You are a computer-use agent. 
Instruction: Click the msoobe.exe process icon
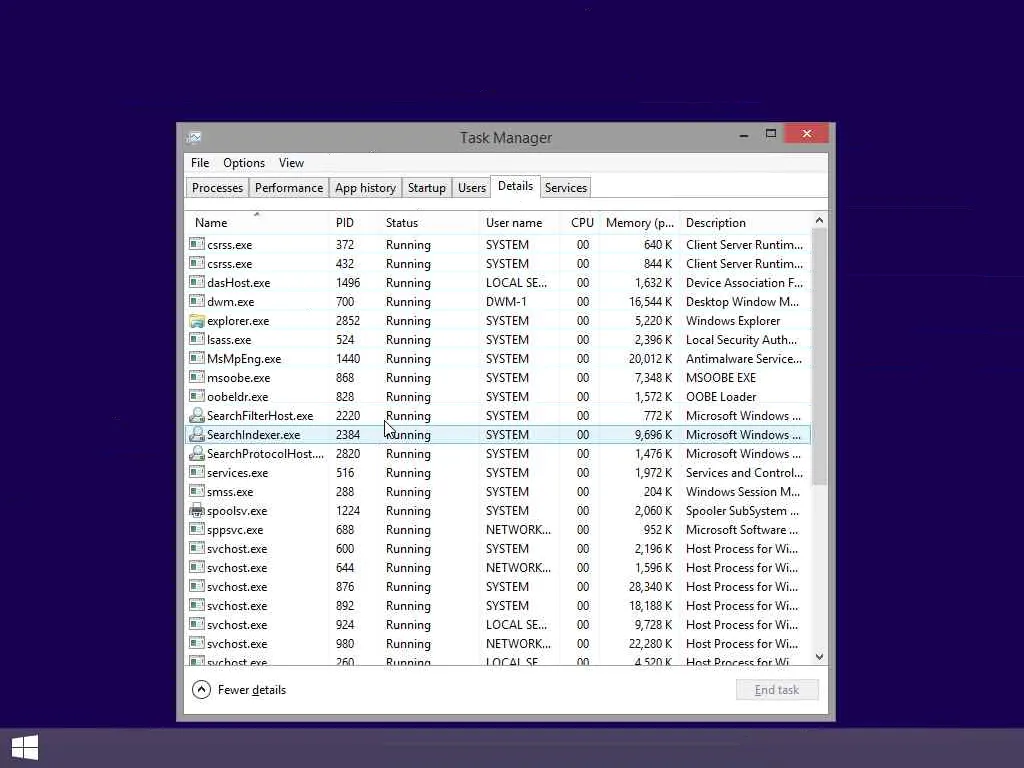(197, 377)
